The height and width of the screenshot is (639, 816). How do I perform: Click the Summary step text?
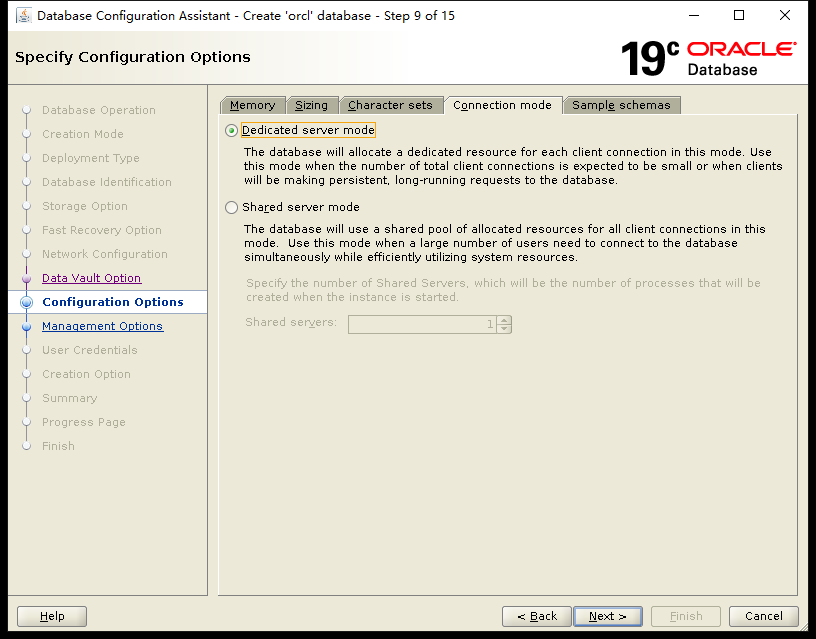(70, 398)
